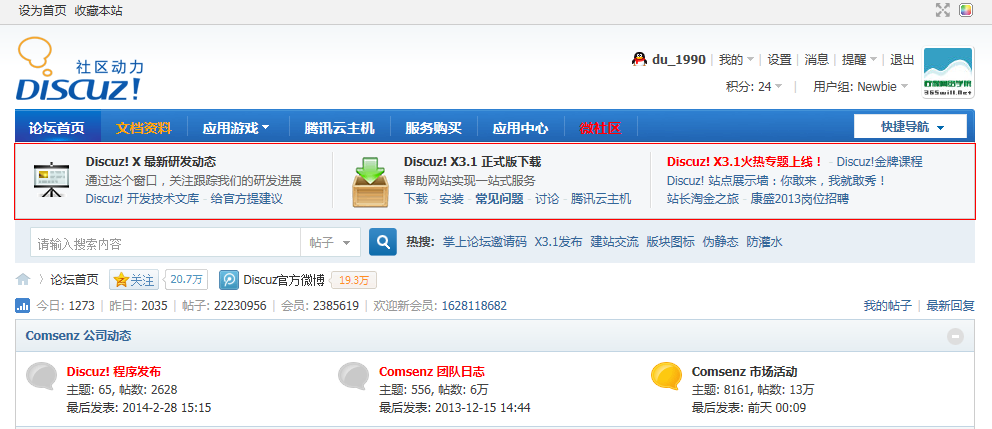Click the QQ penguin icon beside du_1990

[x=639, y=59]
